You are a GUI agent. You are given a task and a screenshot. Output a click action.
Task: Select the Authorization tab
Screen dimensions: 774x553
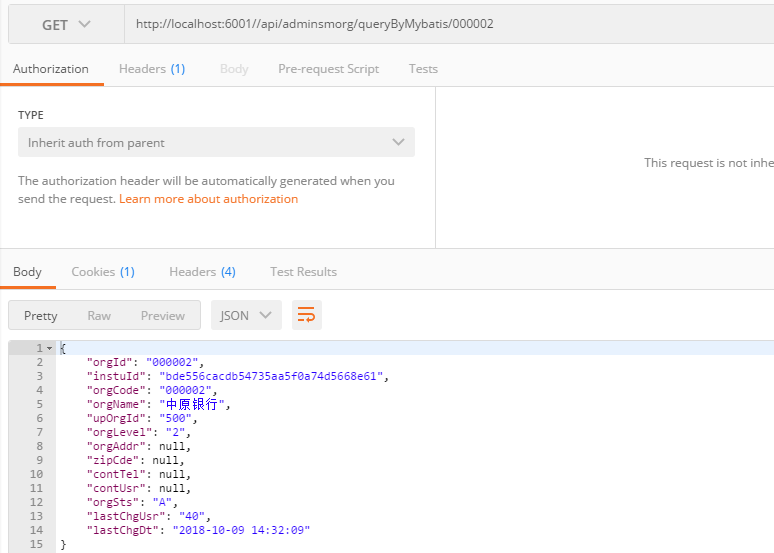pyautogui.click(x=51, y=69)
